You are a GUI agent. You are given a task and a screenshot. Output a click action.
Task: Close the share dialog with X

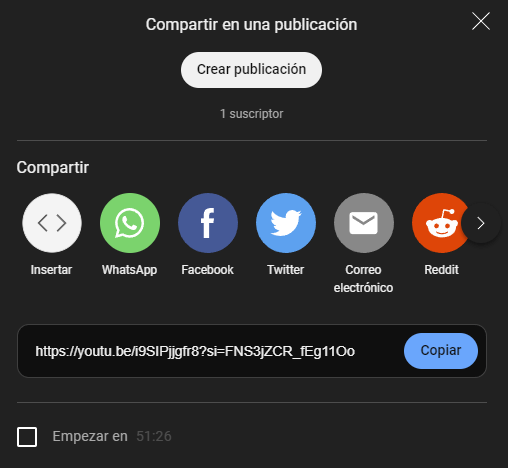[x=481, y=21]
